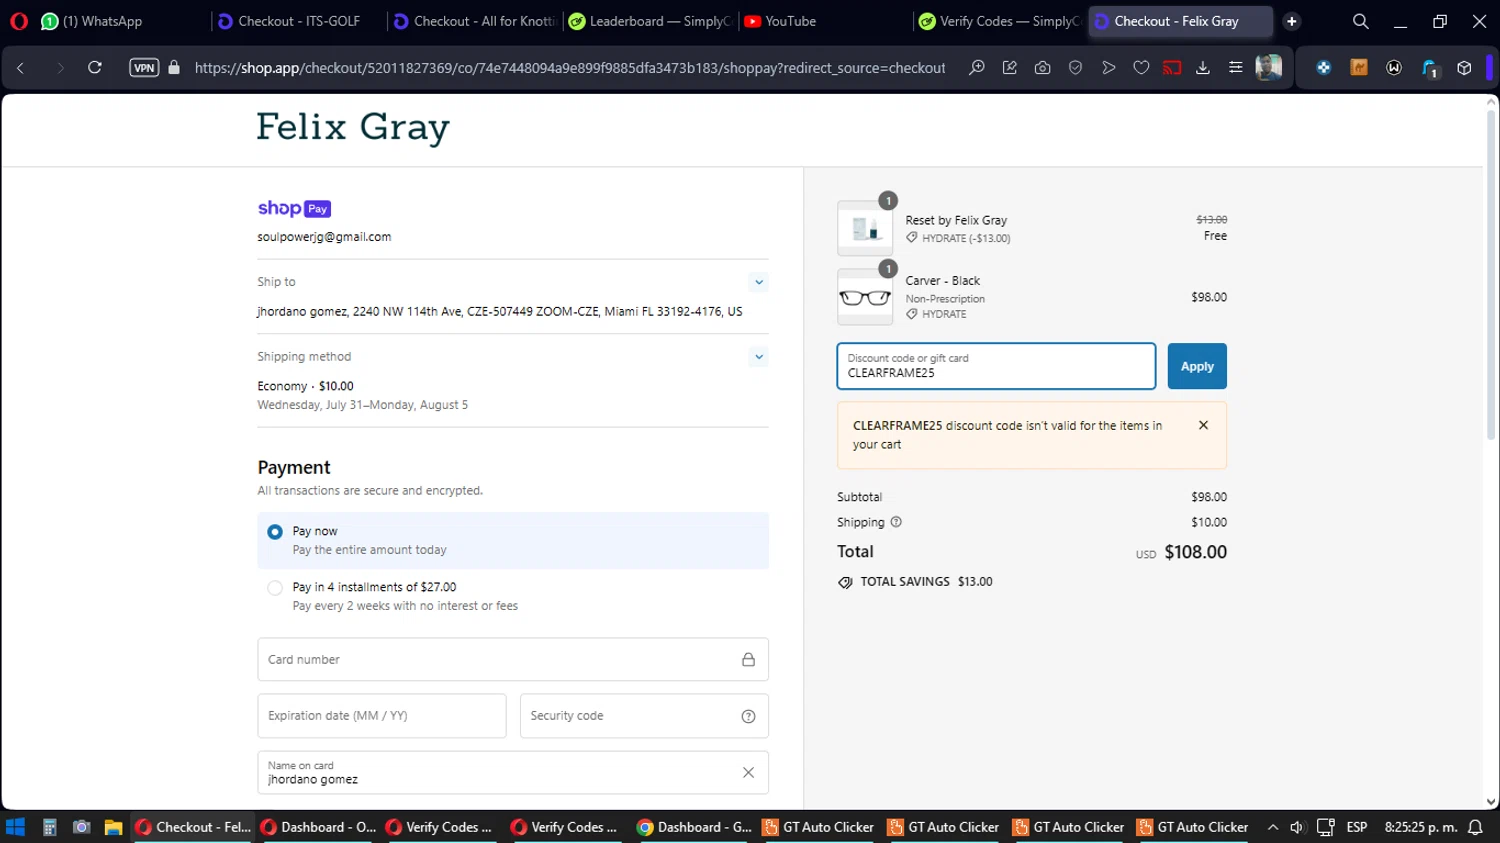
Task: Switch to Verify Codes SimplyCodes tab
Action: (x=1000, y=21)
